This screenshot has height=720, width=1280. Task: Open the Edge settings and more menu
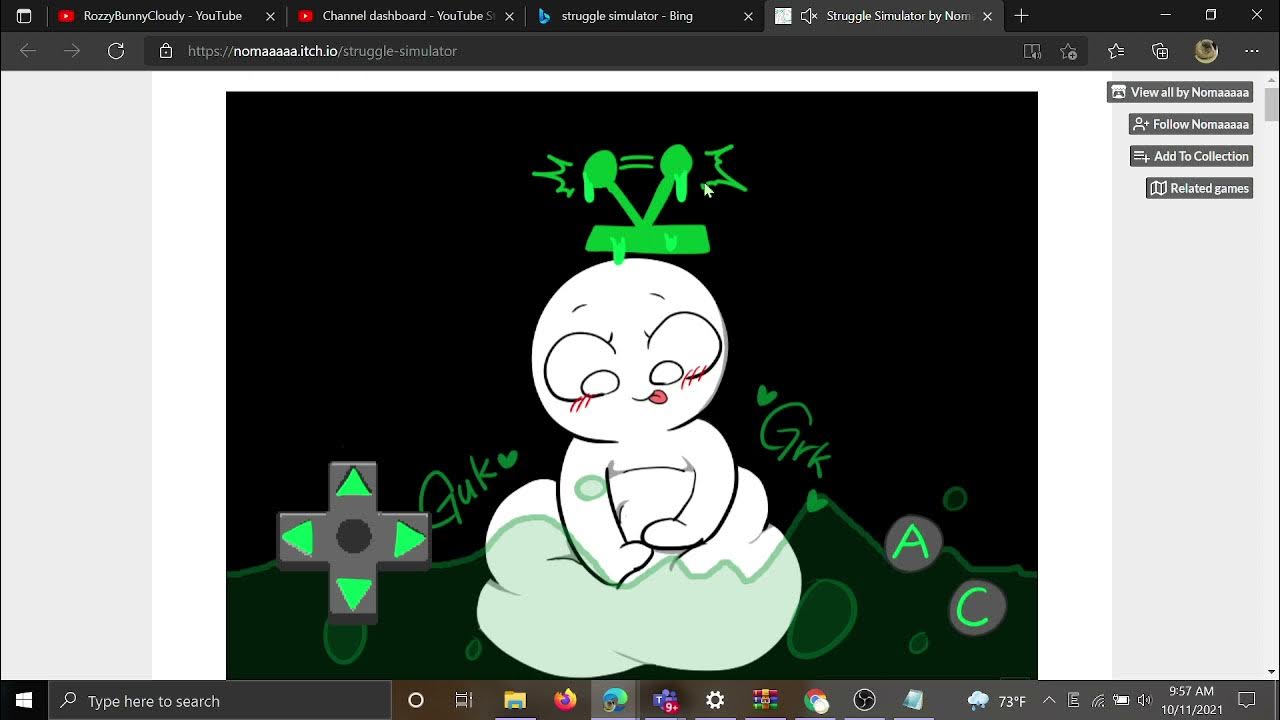click(1252, 51)
